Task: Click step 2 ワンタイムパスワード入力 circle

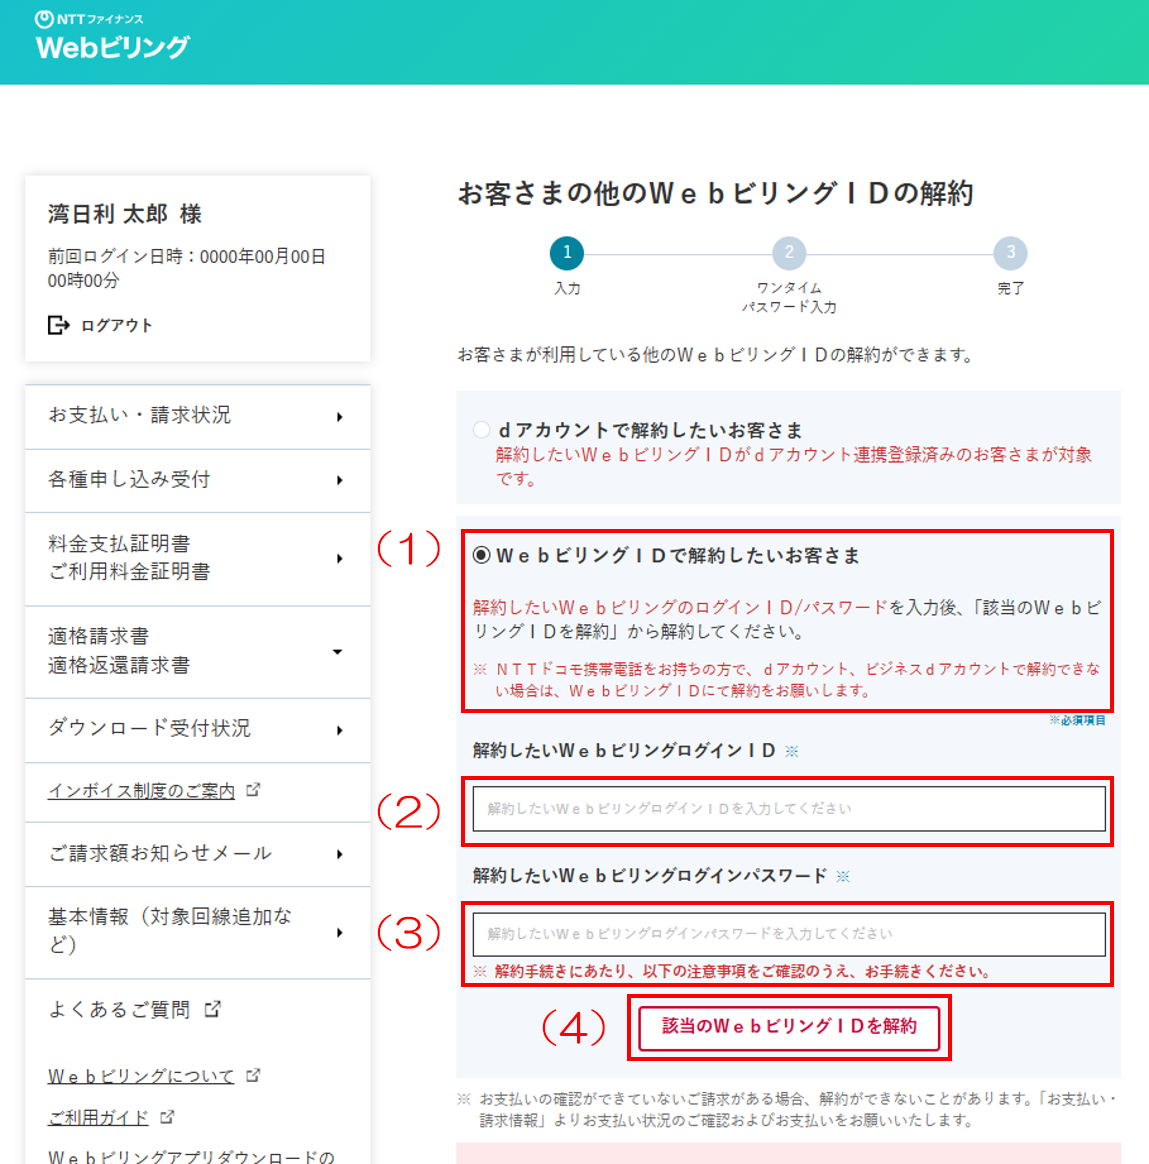Action: click(x=789, y=253)
